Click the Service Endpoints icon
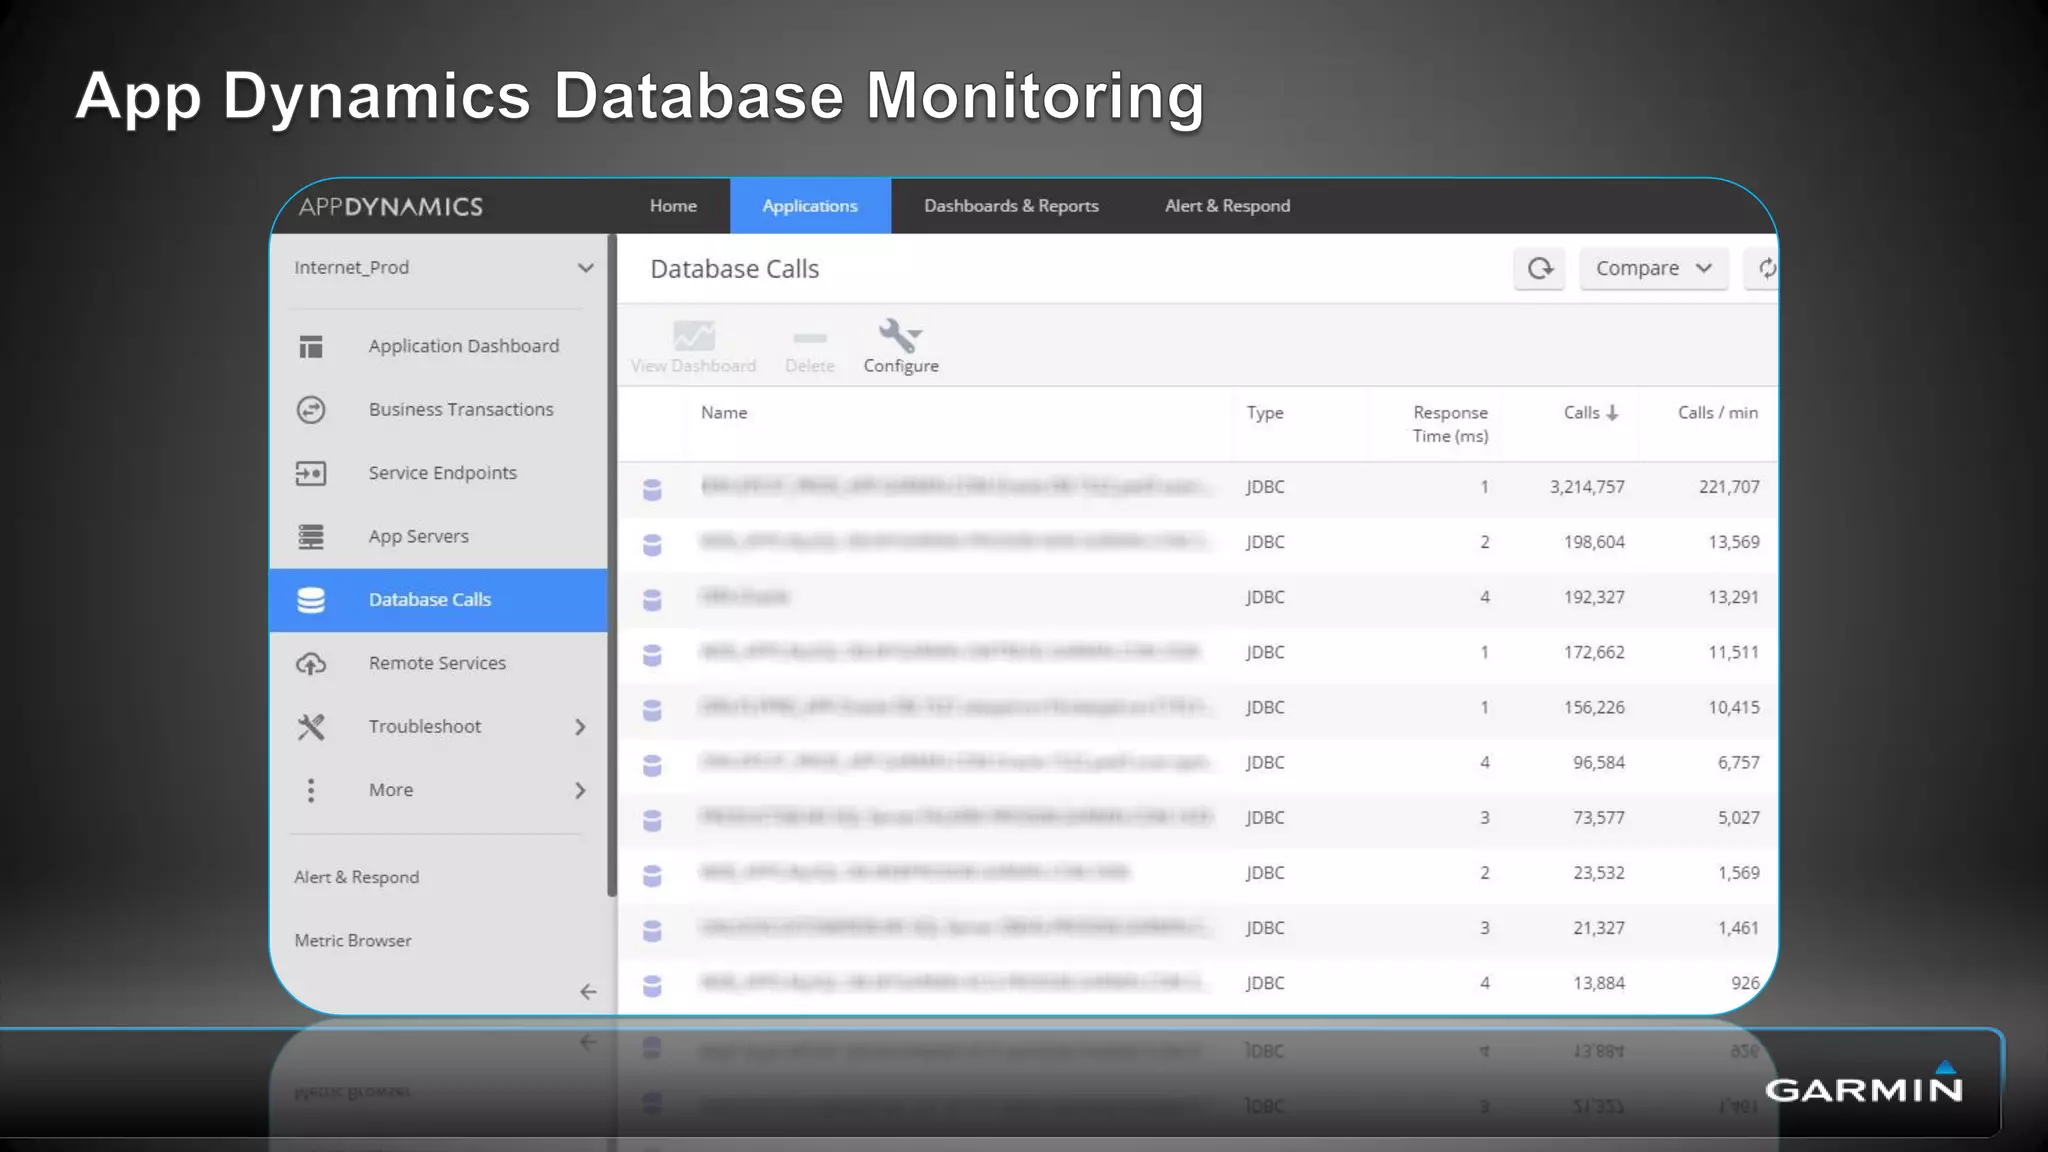 (311, 473)
